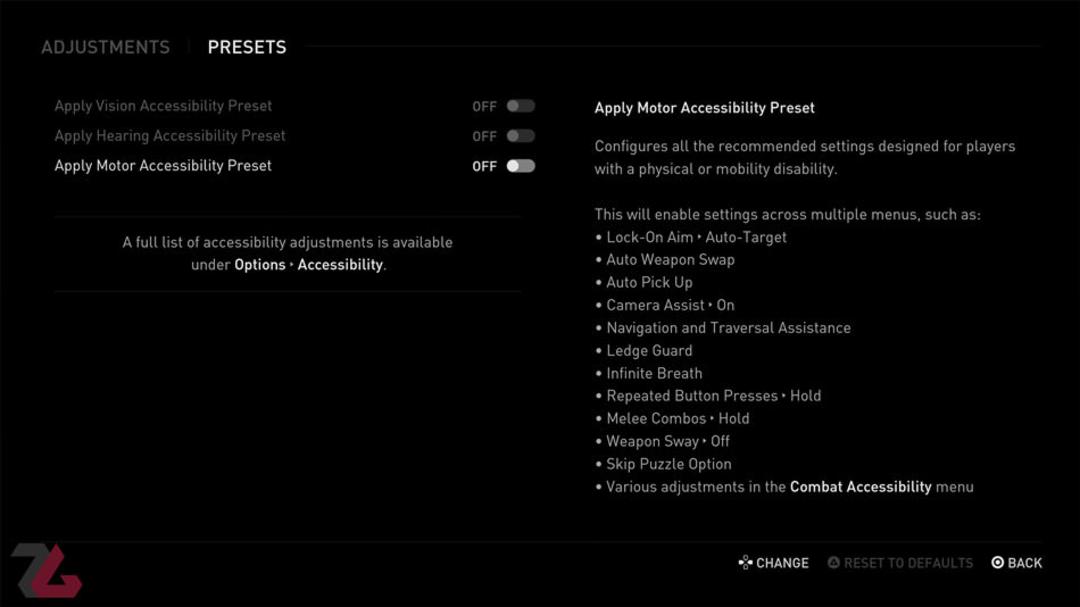Click the Reset to Defaults label

point(908,564)
